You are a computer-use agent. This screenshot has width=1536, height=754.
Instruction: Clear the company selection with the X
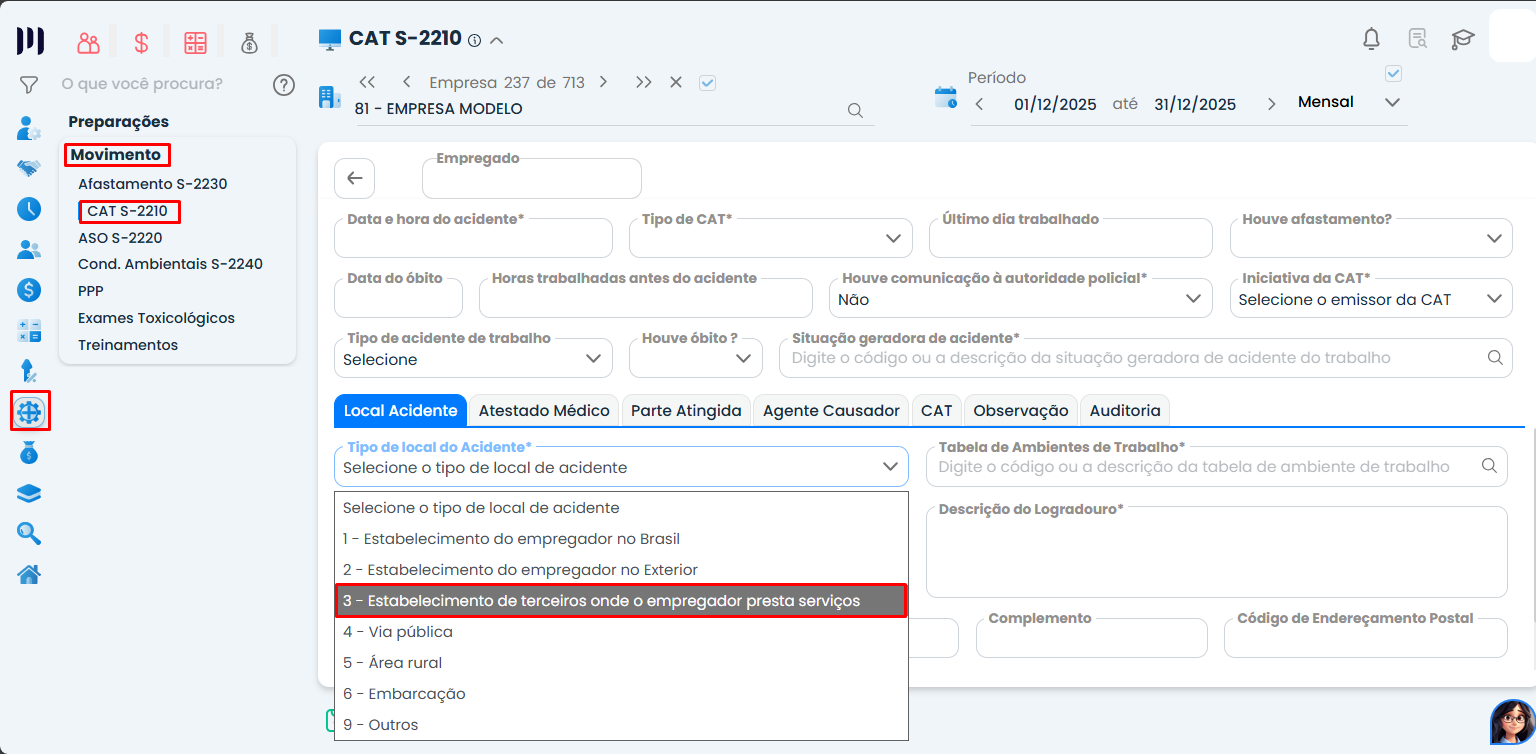click(676, 82)
